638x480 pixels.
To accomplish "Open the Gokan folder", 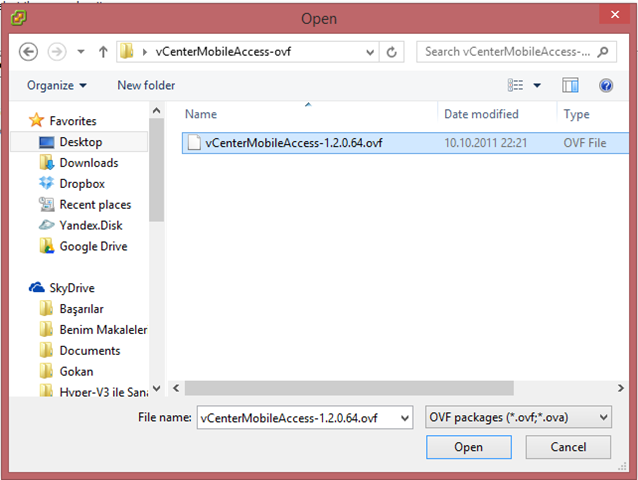I will point(76,372).
